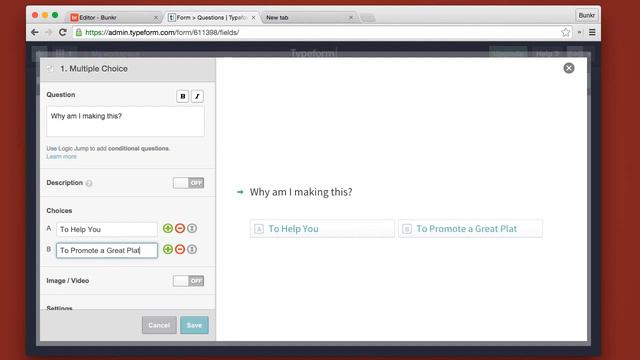Turn on the Image / Video toggle
The height and width of the screenshot is (360, 640).
tap(188, 281)
